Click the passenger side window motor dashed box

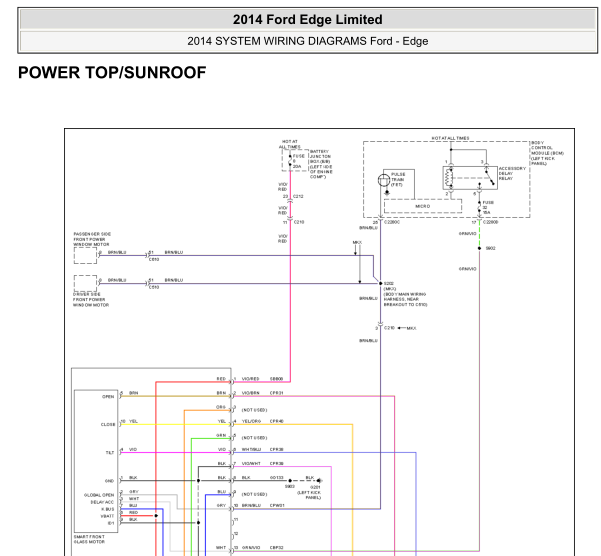(x=85, y=255)
